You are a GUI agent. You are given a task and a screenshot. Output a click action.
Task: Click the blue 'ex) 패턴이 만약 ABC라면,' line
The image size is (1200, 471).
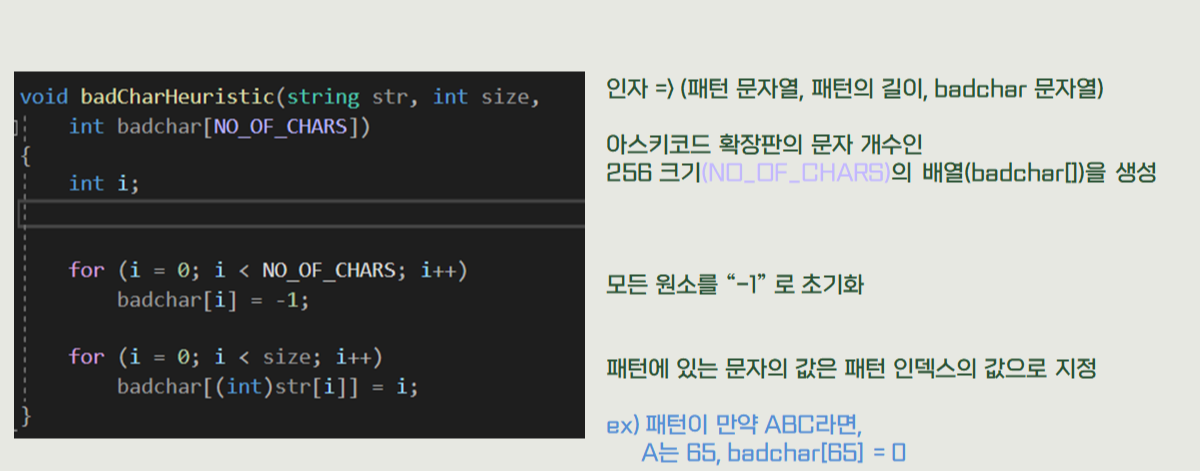click(734, 424)
